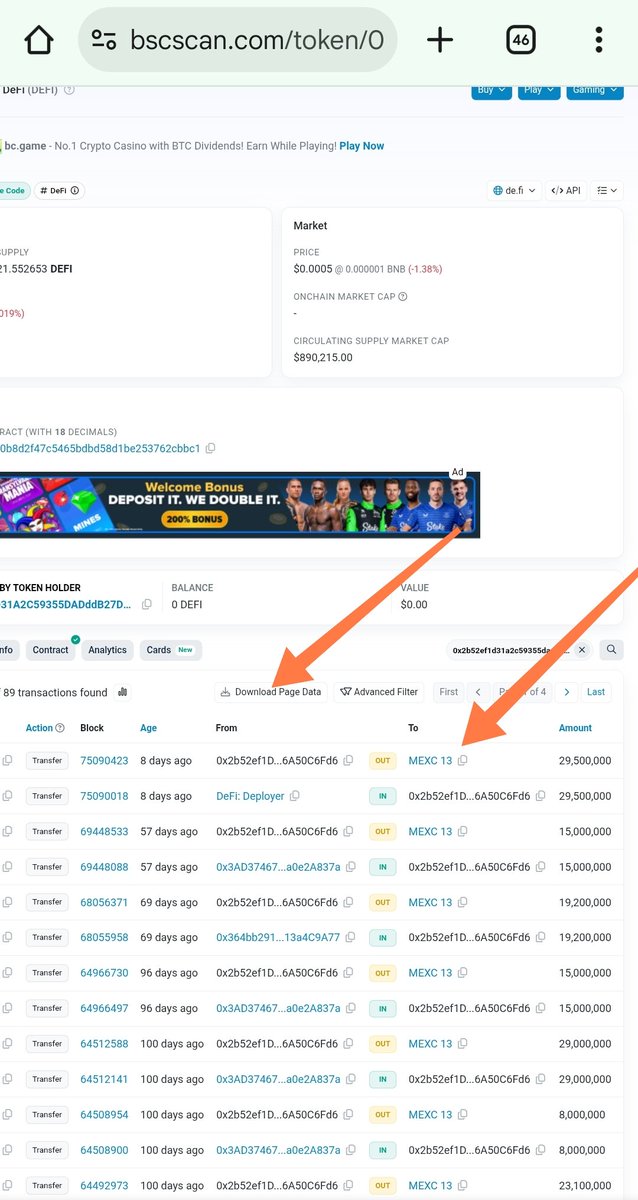Click the magnifier search button
This screenshot has width=638, height=1200.
tap(611, 650)
